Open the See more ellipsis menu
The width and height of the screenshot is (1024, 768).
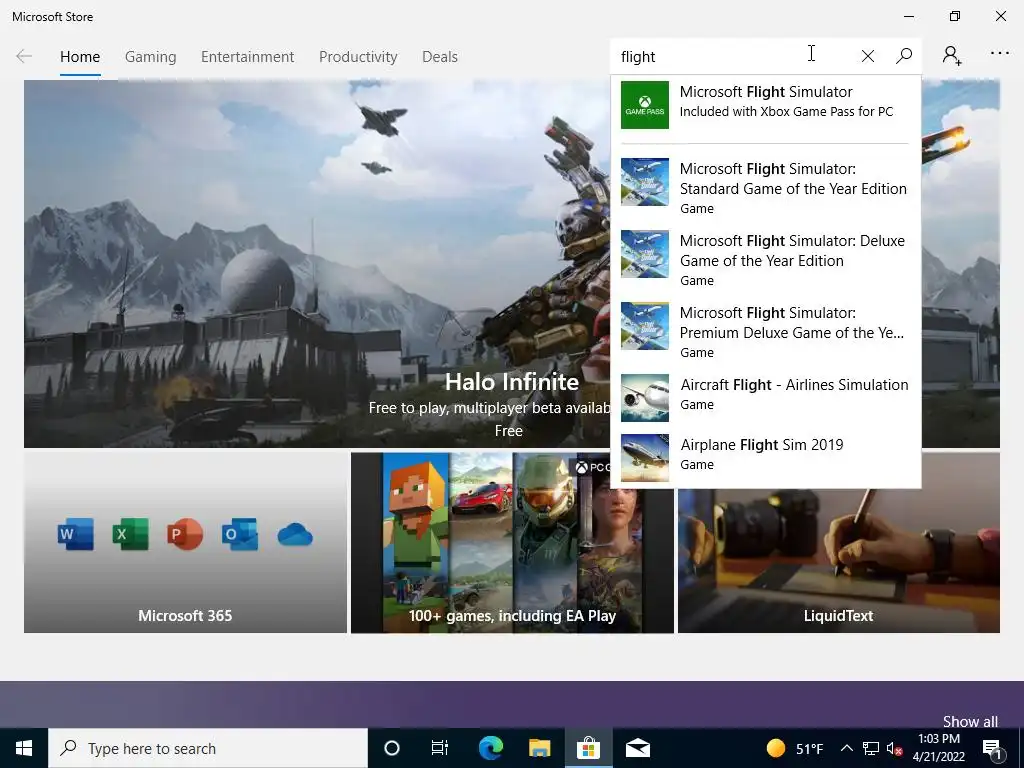coord(1000,54)
